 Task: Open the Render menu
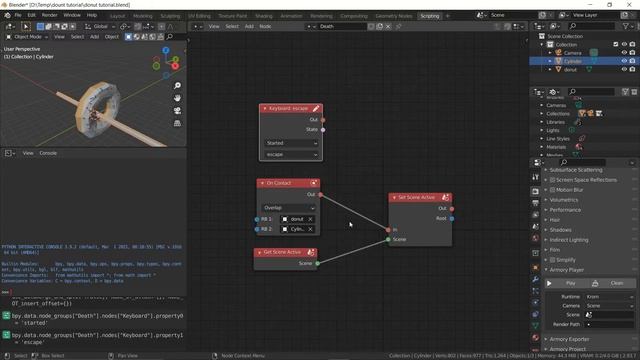[49, 15]
